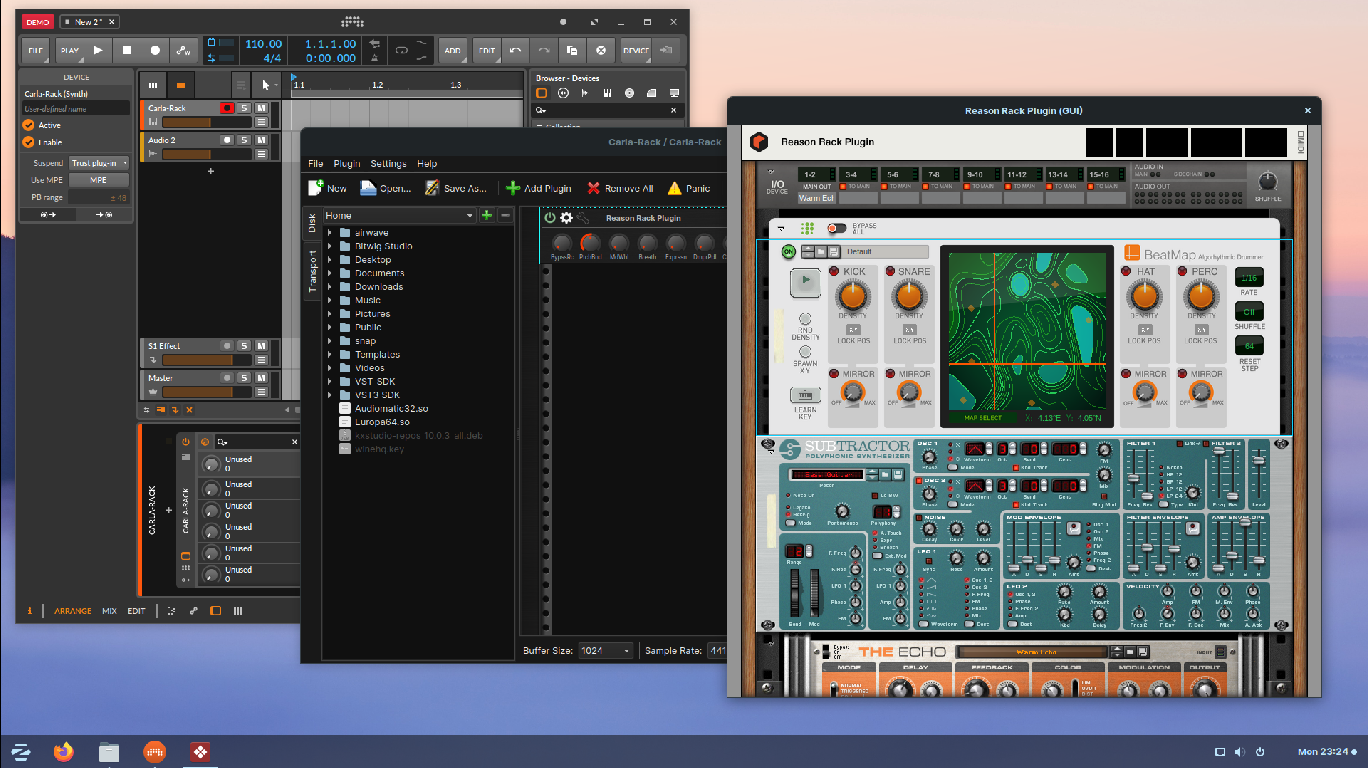
Task: Click the delete X icon in Bitwig toolbar
Action: pos(600,50)
